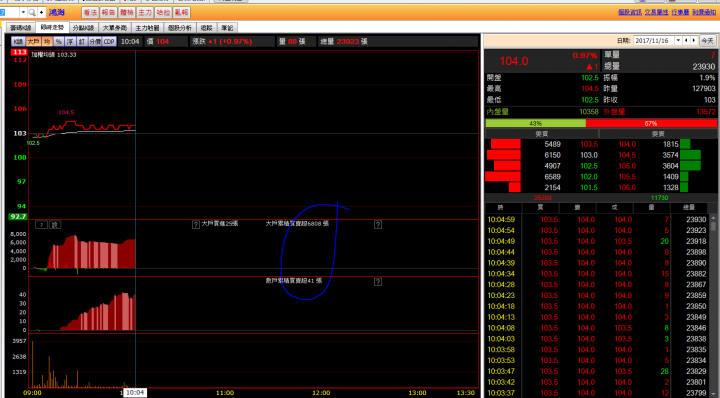This screenshot has height=398, width=720.
Task: Click the red 57% outer volume bar
Action: 651,123
